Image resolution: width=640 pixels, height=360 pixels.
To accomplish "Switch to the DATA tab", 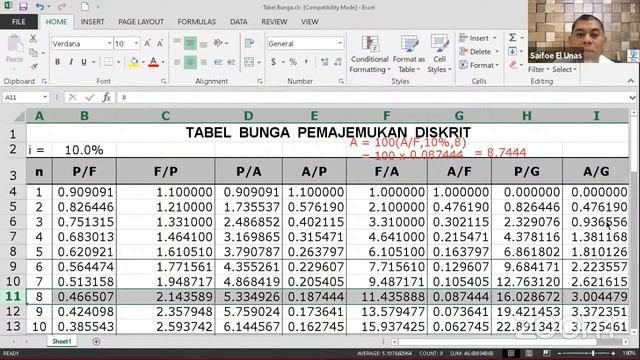I will pyautogui.click(x=239, y=22).
